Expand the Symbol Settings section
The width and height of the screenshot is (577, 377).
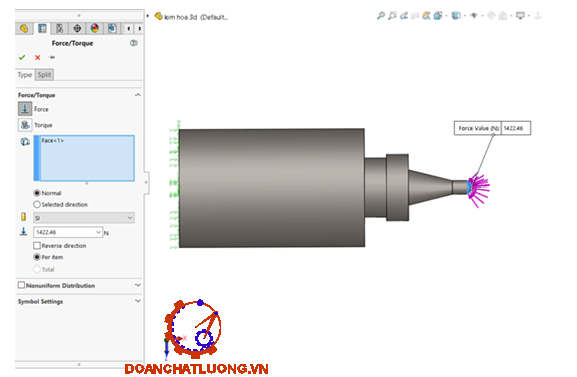point(138,301)
